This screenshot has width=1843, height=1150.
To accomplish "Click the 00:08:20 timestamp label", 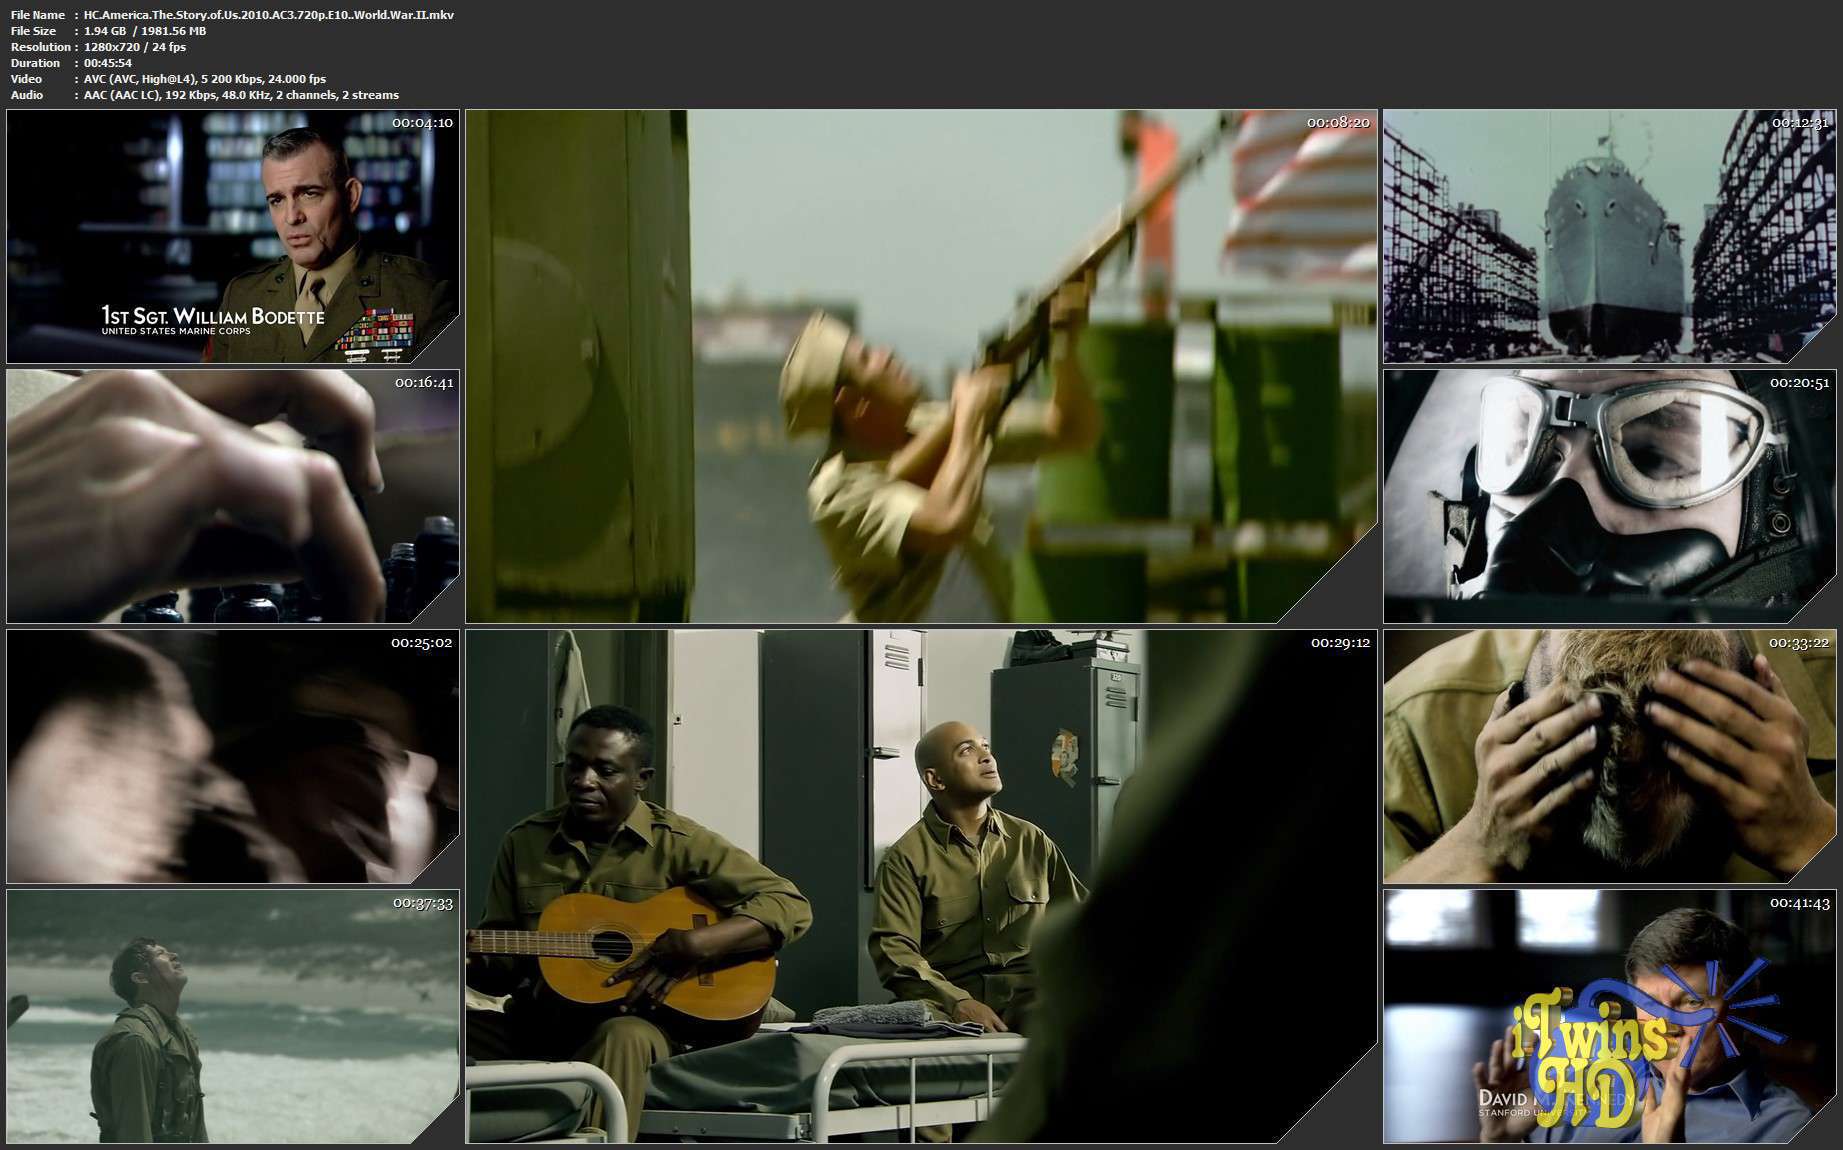I will coord(1338,122).
